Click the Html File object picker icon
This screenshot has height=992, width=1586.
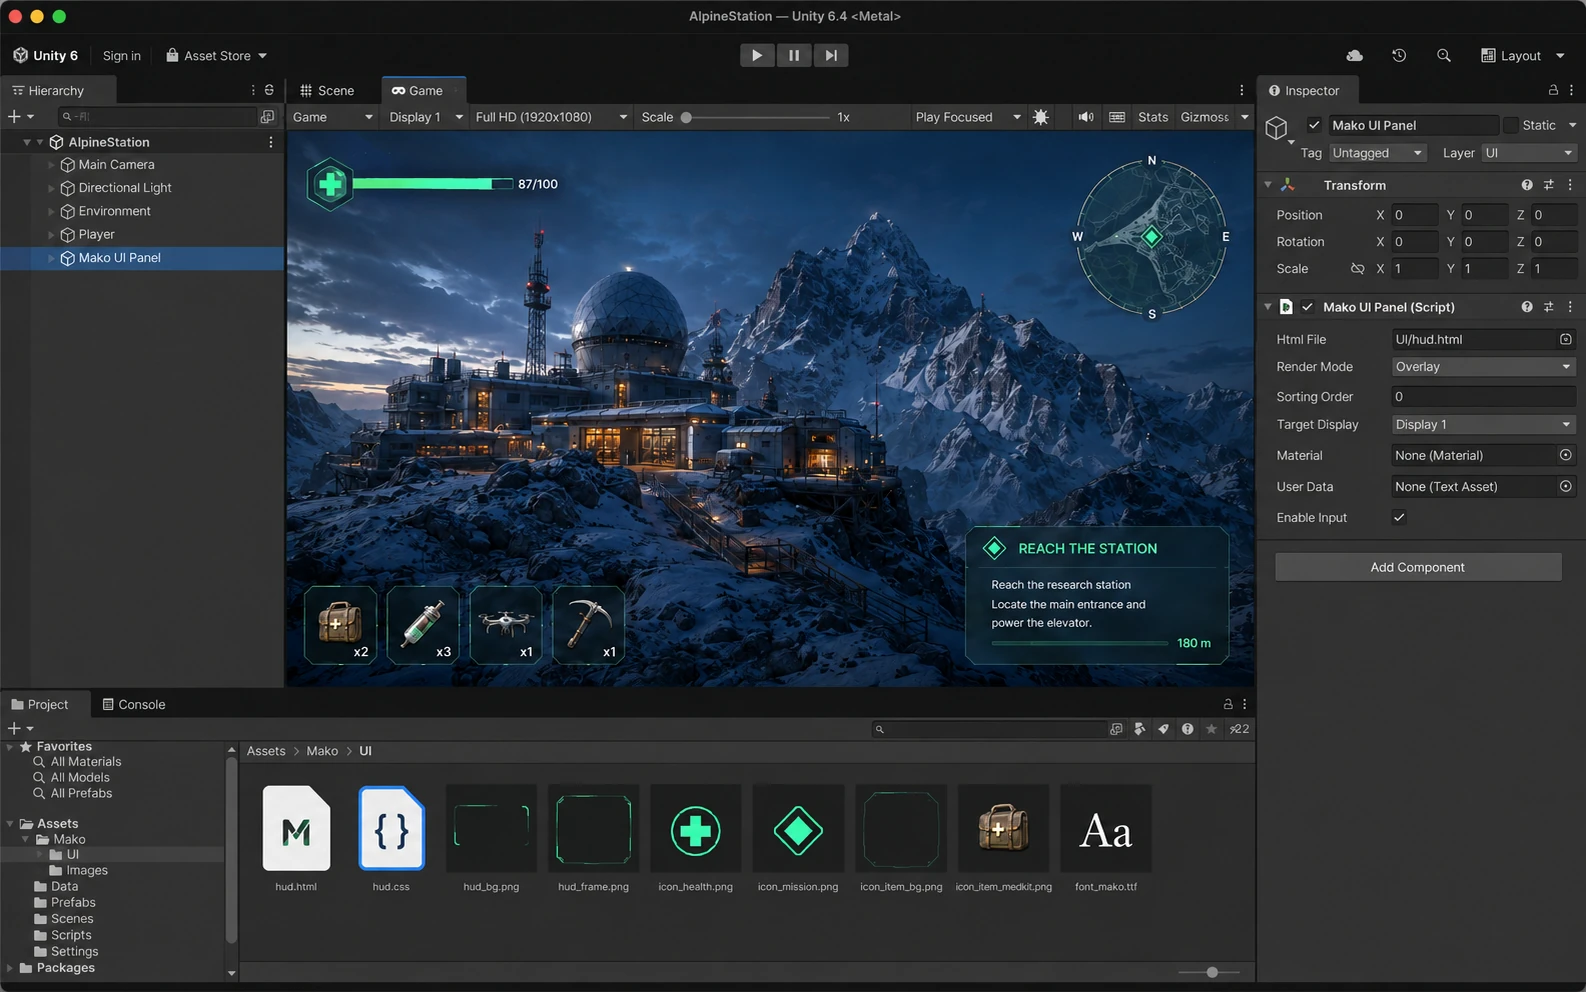[x=1566, y=339]
